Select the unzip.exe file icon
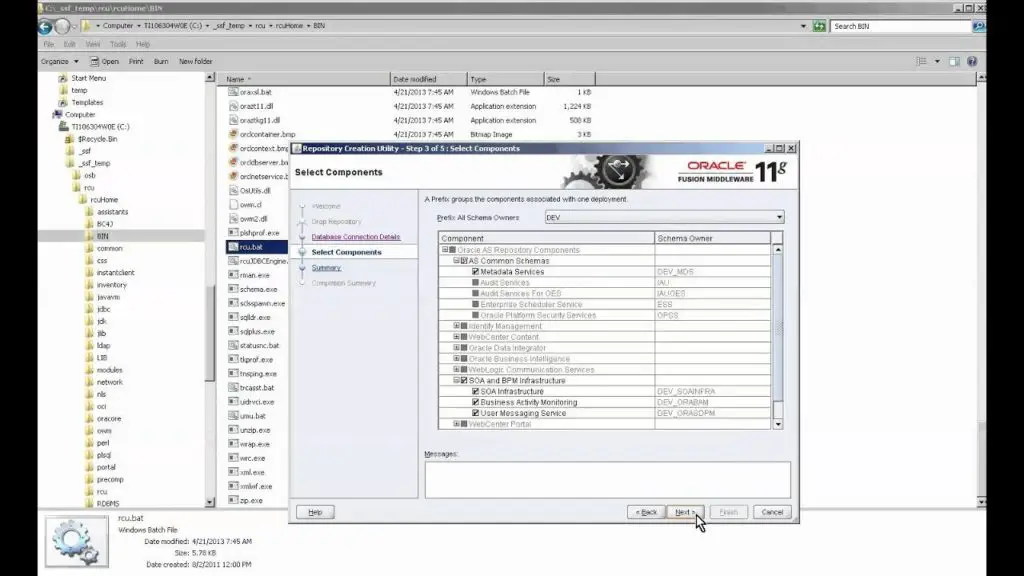This screenshot has width=1024, height=576. point(233,430)
